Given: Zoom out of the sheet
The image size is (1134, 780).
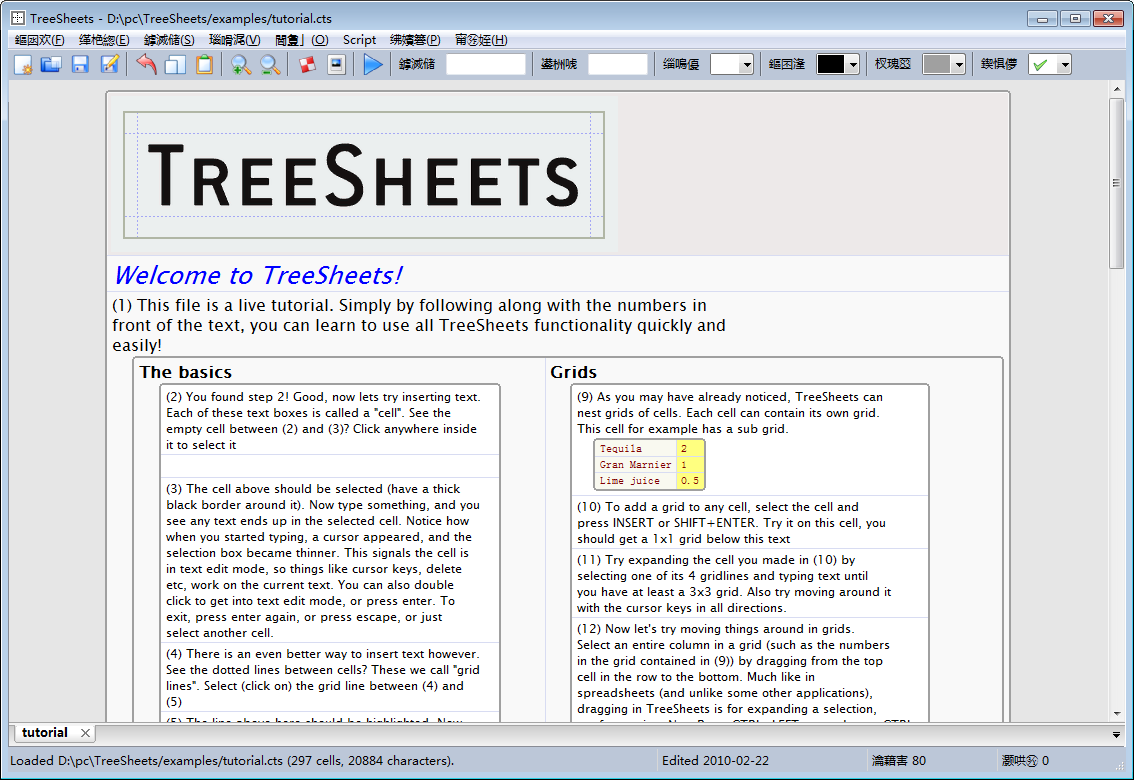Looking at the screenshot, I should (x=269, y=64).
